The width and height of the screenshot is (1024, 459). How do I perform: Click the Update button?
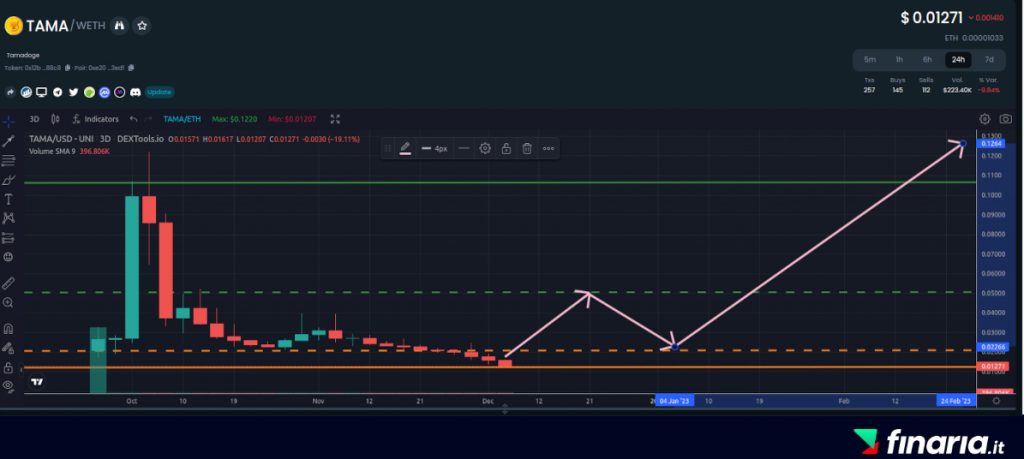tap(159, 92)
